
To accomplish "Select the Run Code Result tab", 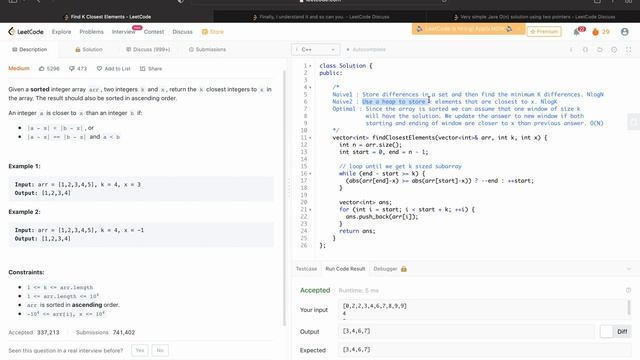I will point(345,269).
